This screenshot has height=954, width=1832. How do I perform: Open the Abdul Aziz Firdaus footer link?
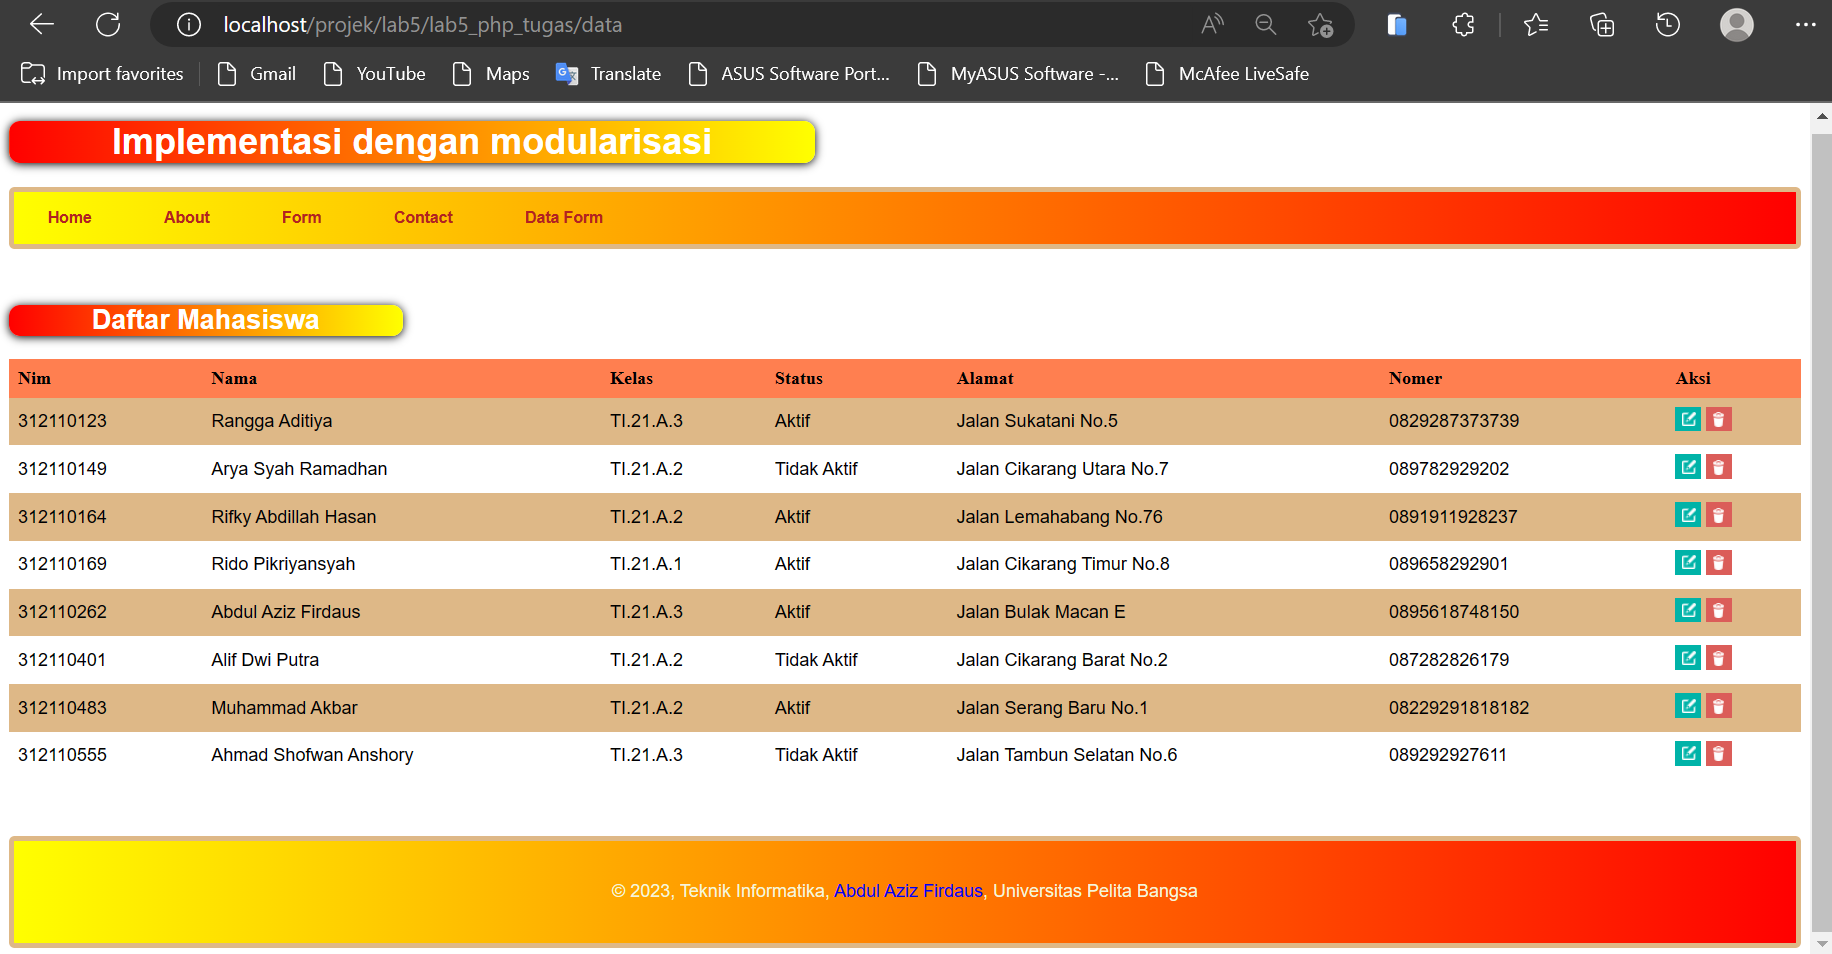[x=907, y=890]
